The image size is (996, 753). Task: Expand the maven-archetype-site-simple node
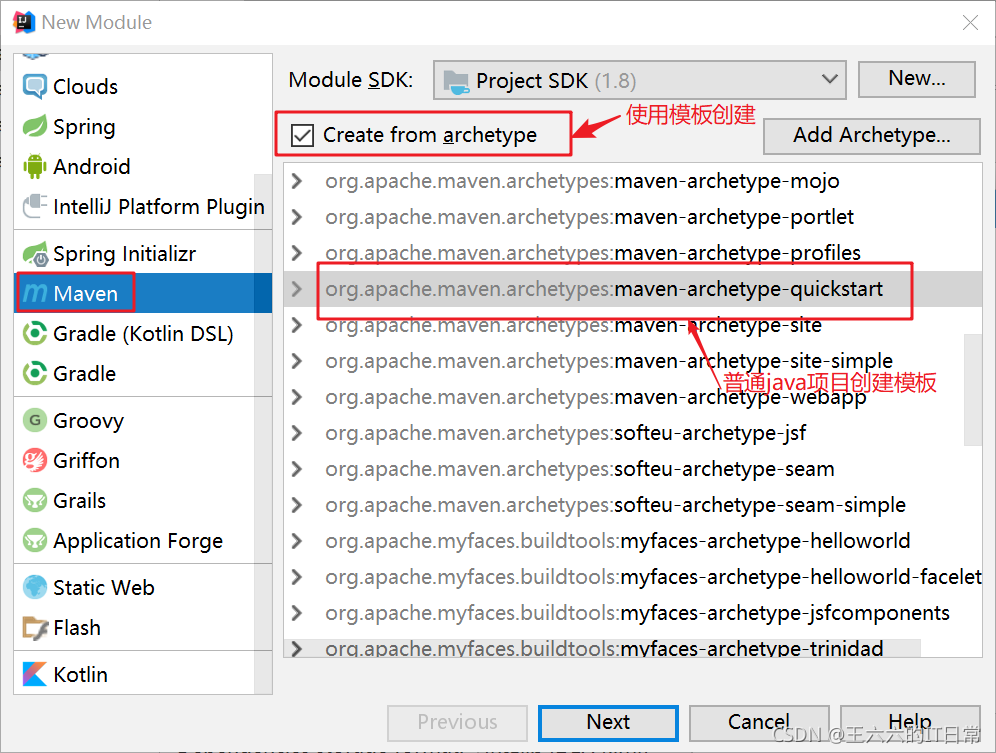pyautogui.click(x=296, y=361)
